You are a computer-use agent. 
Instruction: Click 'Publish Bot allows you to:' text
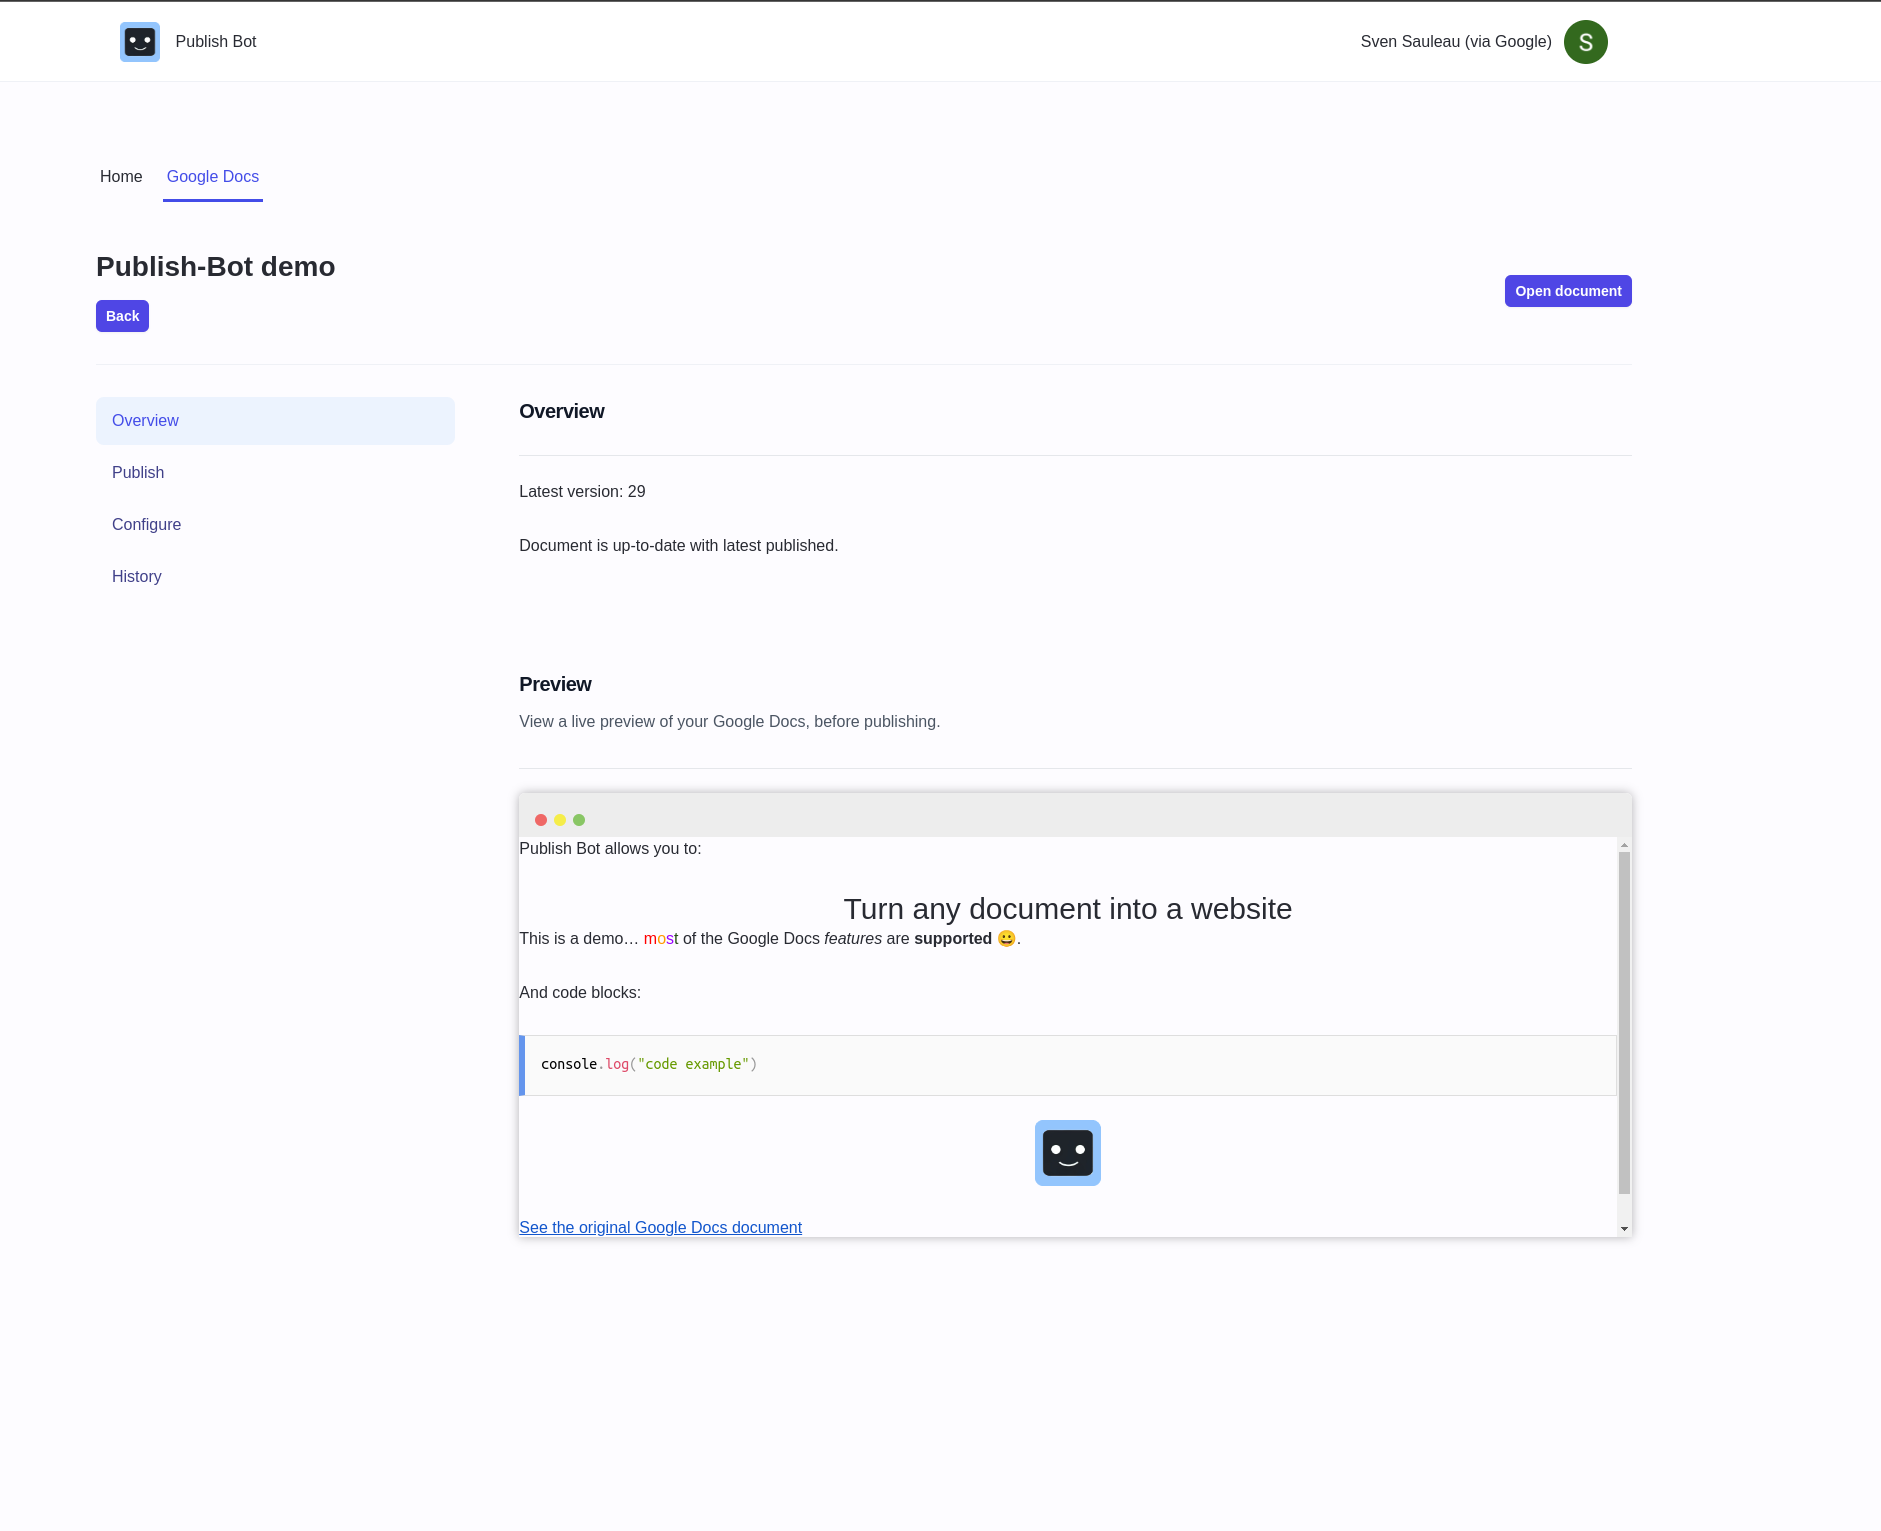tap(610, 849)
